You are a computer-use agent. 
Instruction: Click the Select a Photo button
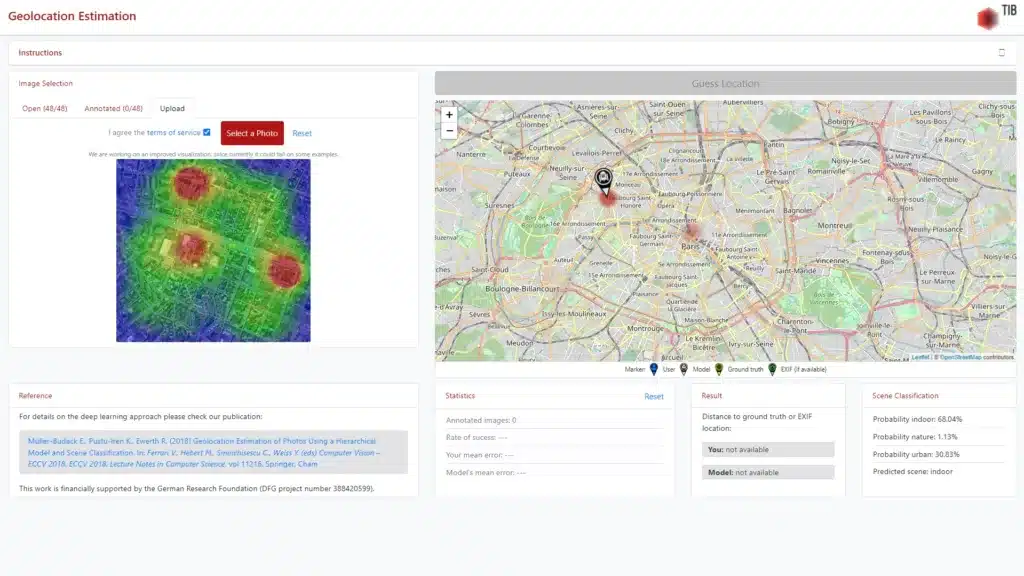tap(252, 133)
